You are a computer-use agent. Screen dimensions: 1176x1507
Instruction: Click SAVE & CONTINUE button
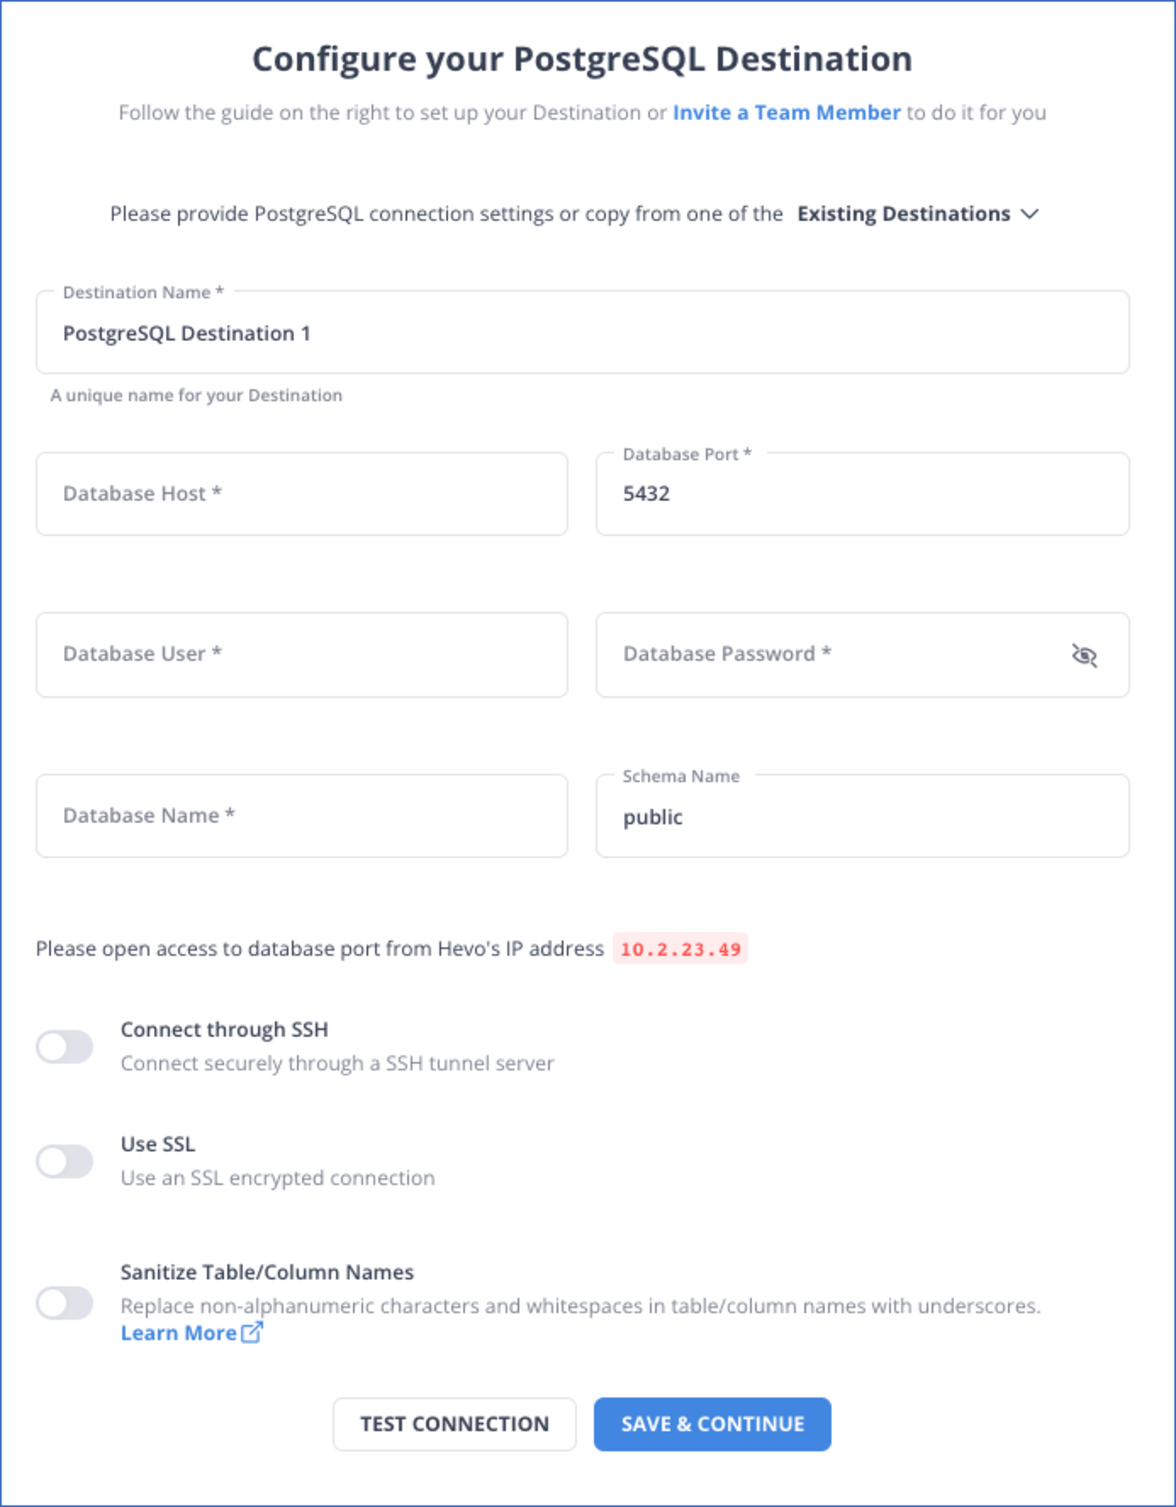point(712,1424)
